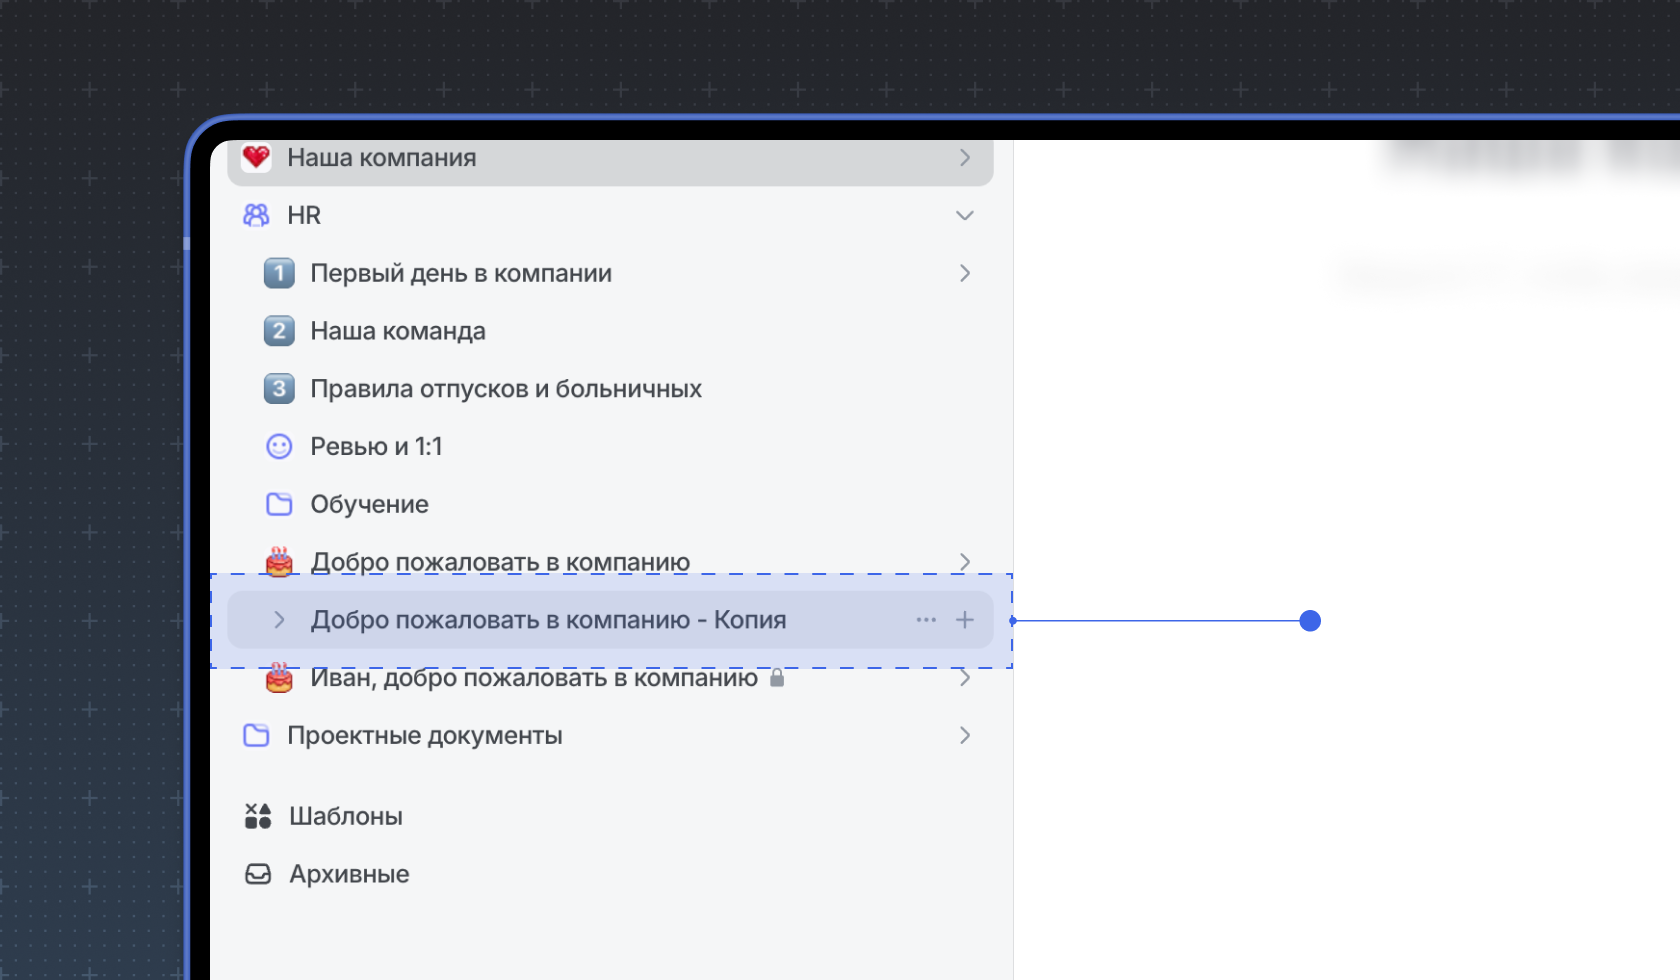Click the number 1 badge icon

click(279, 273)
